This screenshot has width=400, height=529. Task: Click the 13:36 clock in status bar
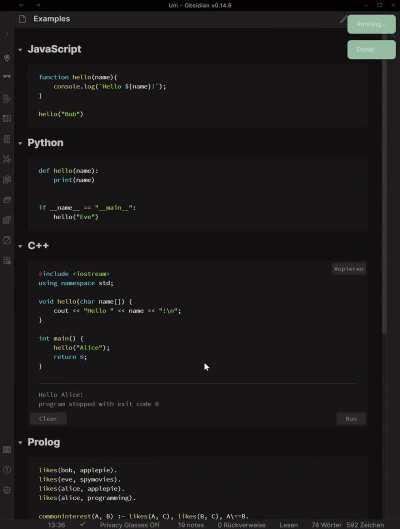click(56, 525)
